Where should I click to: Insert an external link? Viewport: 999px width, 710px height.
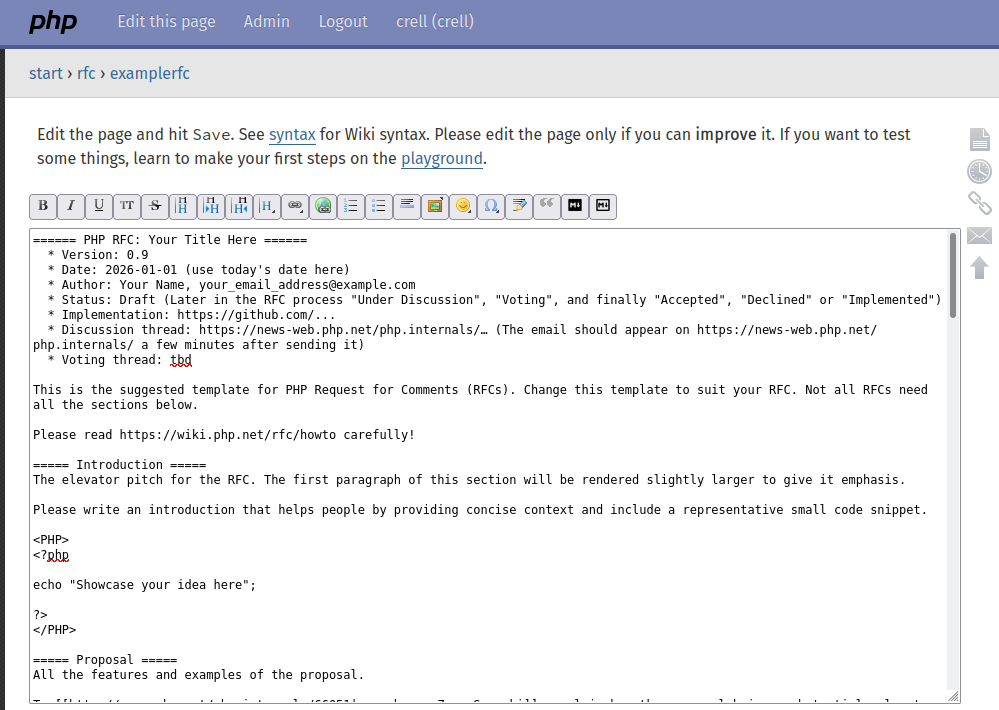[323, 206]
